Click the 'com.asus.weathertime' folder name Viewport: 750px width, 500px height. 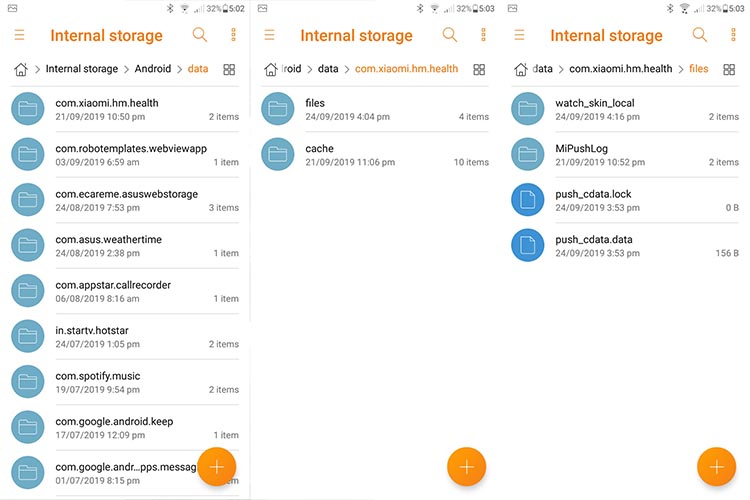109,240
